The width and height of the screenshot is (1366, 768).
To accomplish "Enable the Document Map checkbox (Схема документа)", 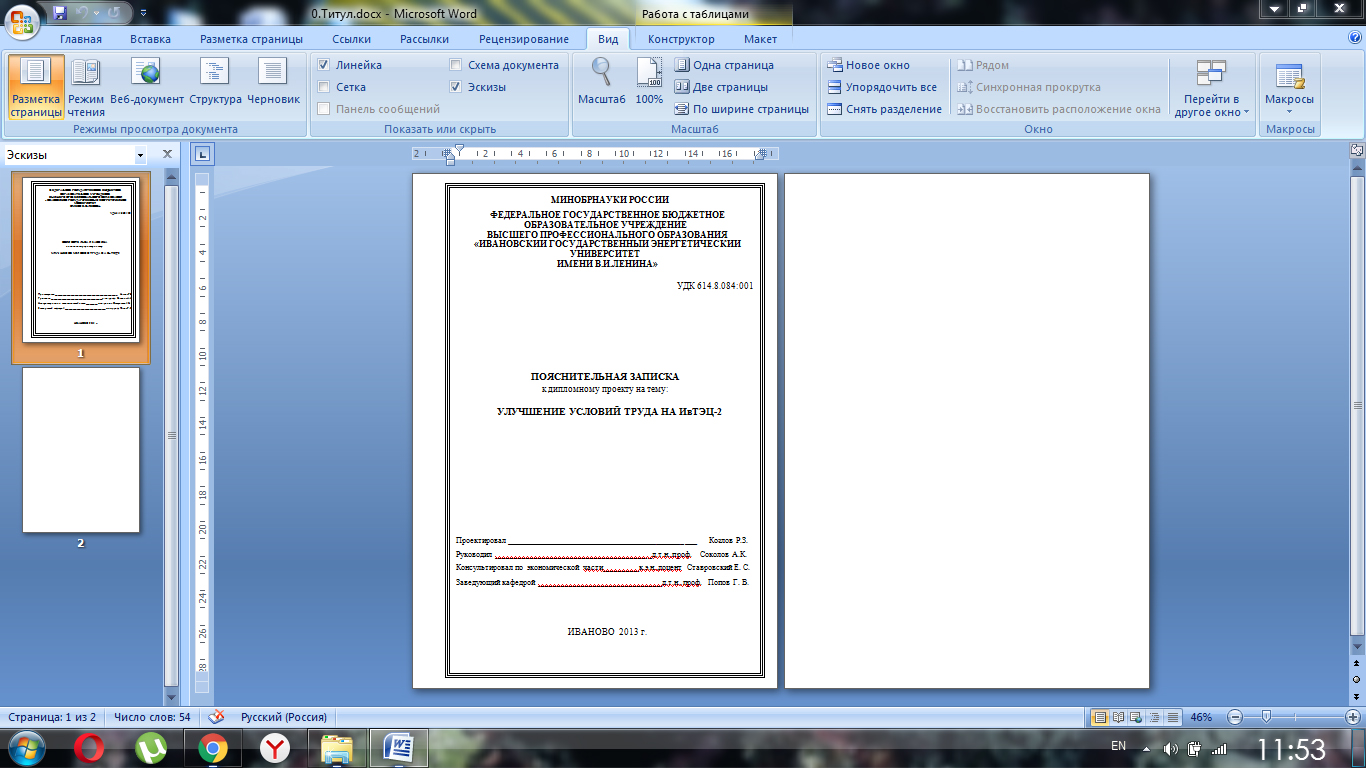I will [x=505, y=65].
